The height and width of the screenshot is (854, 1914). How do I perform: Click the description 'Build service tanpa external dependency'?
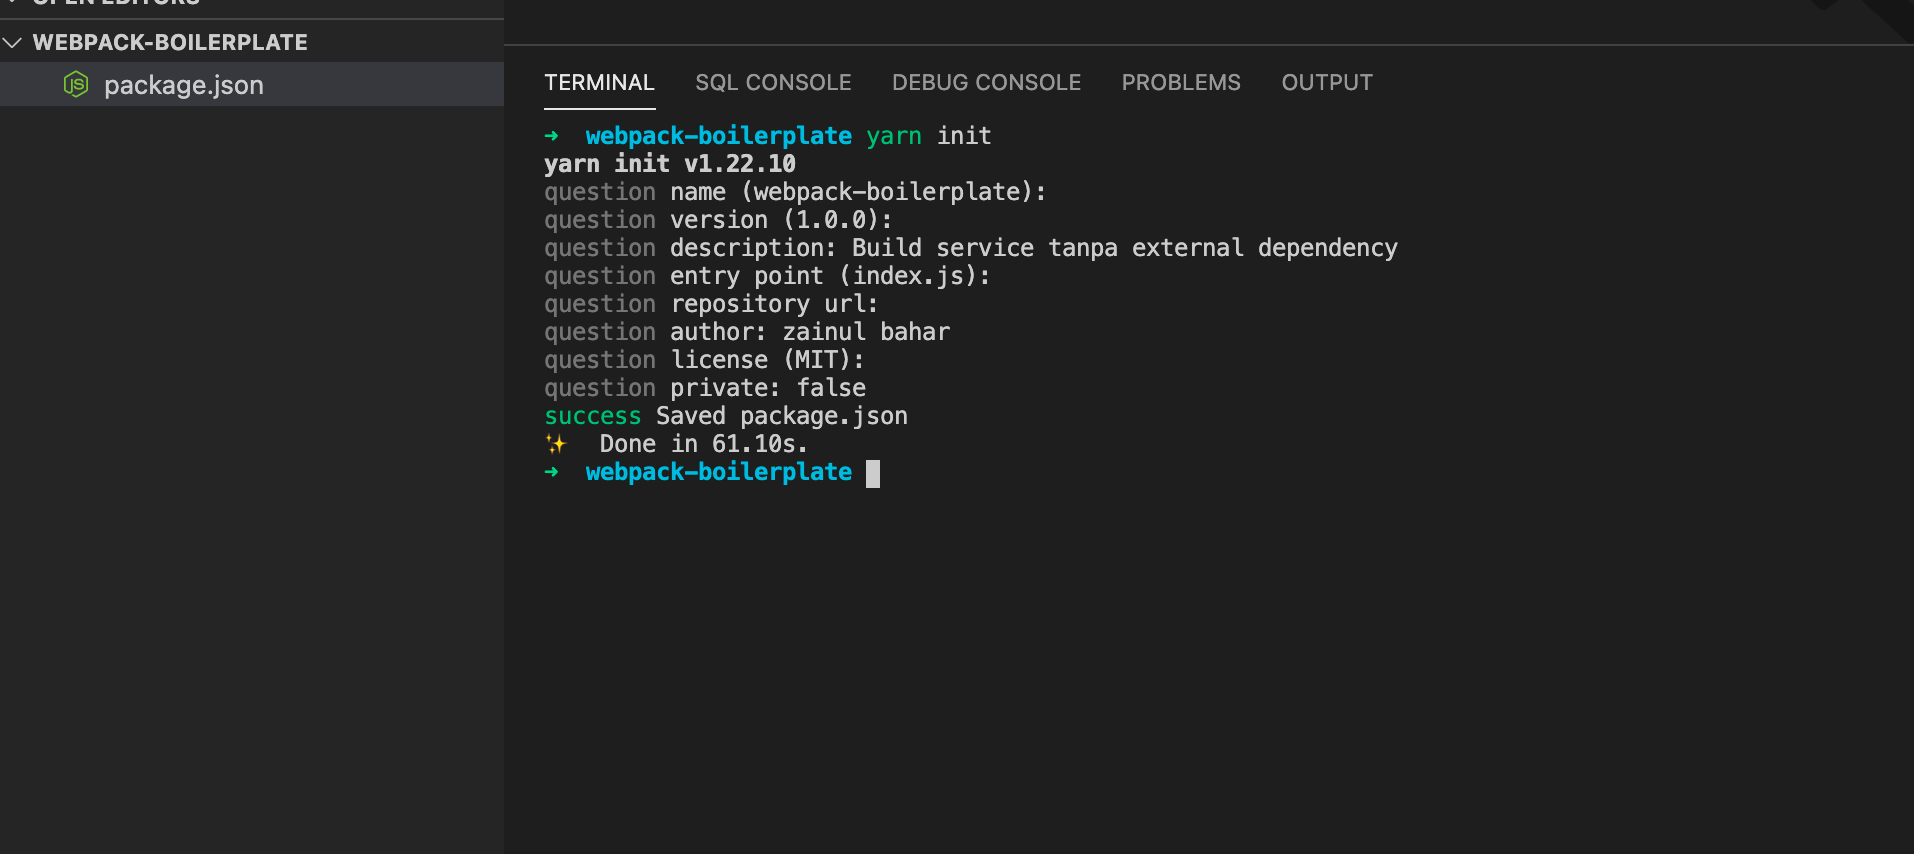pos(1125,248)
